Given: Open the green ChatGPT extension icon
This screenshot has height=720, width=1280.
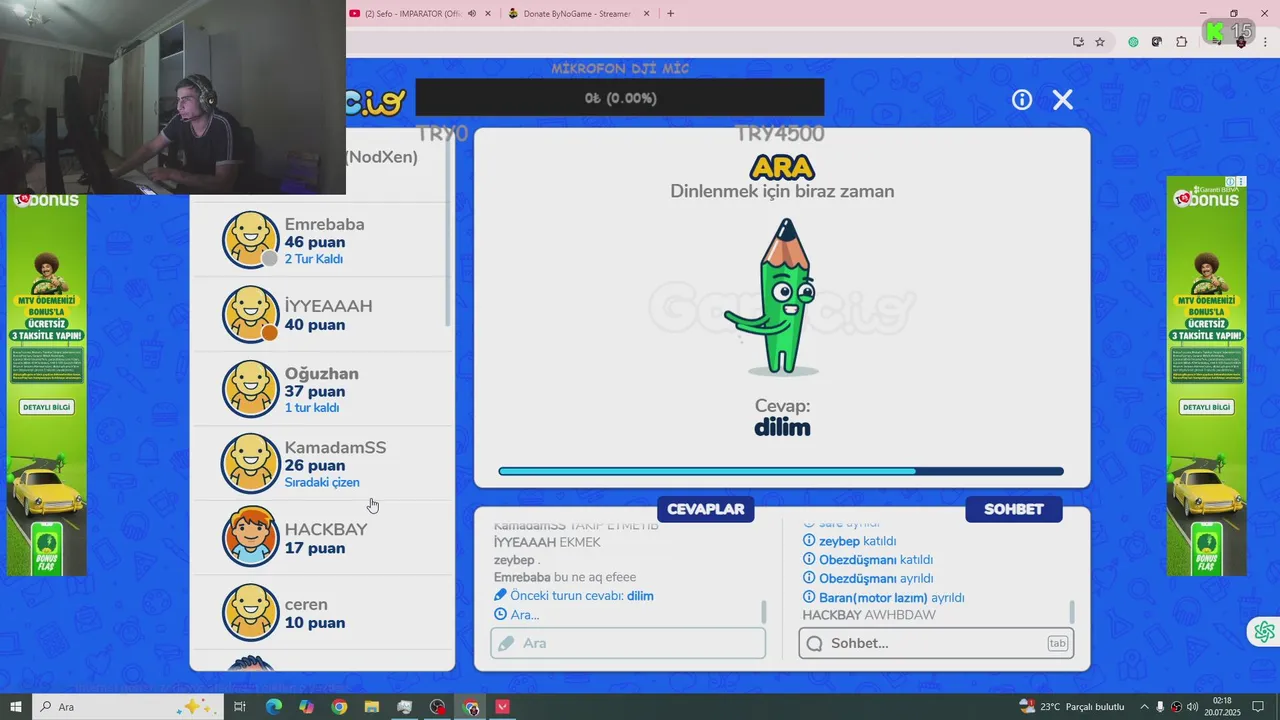Looking at the screenshot, I should [x=1133, y=42].
